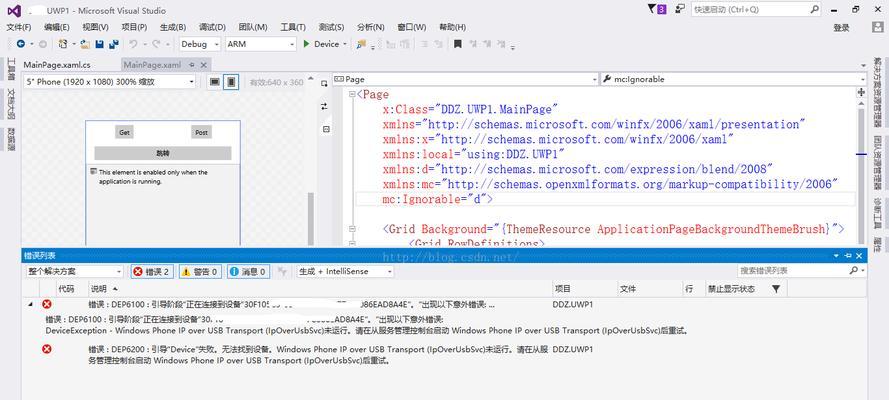Image resolution: width=889 pixels, height=400 pixels.
Task: Switch designer to landscape orientation icon
Action: point(214,82)
